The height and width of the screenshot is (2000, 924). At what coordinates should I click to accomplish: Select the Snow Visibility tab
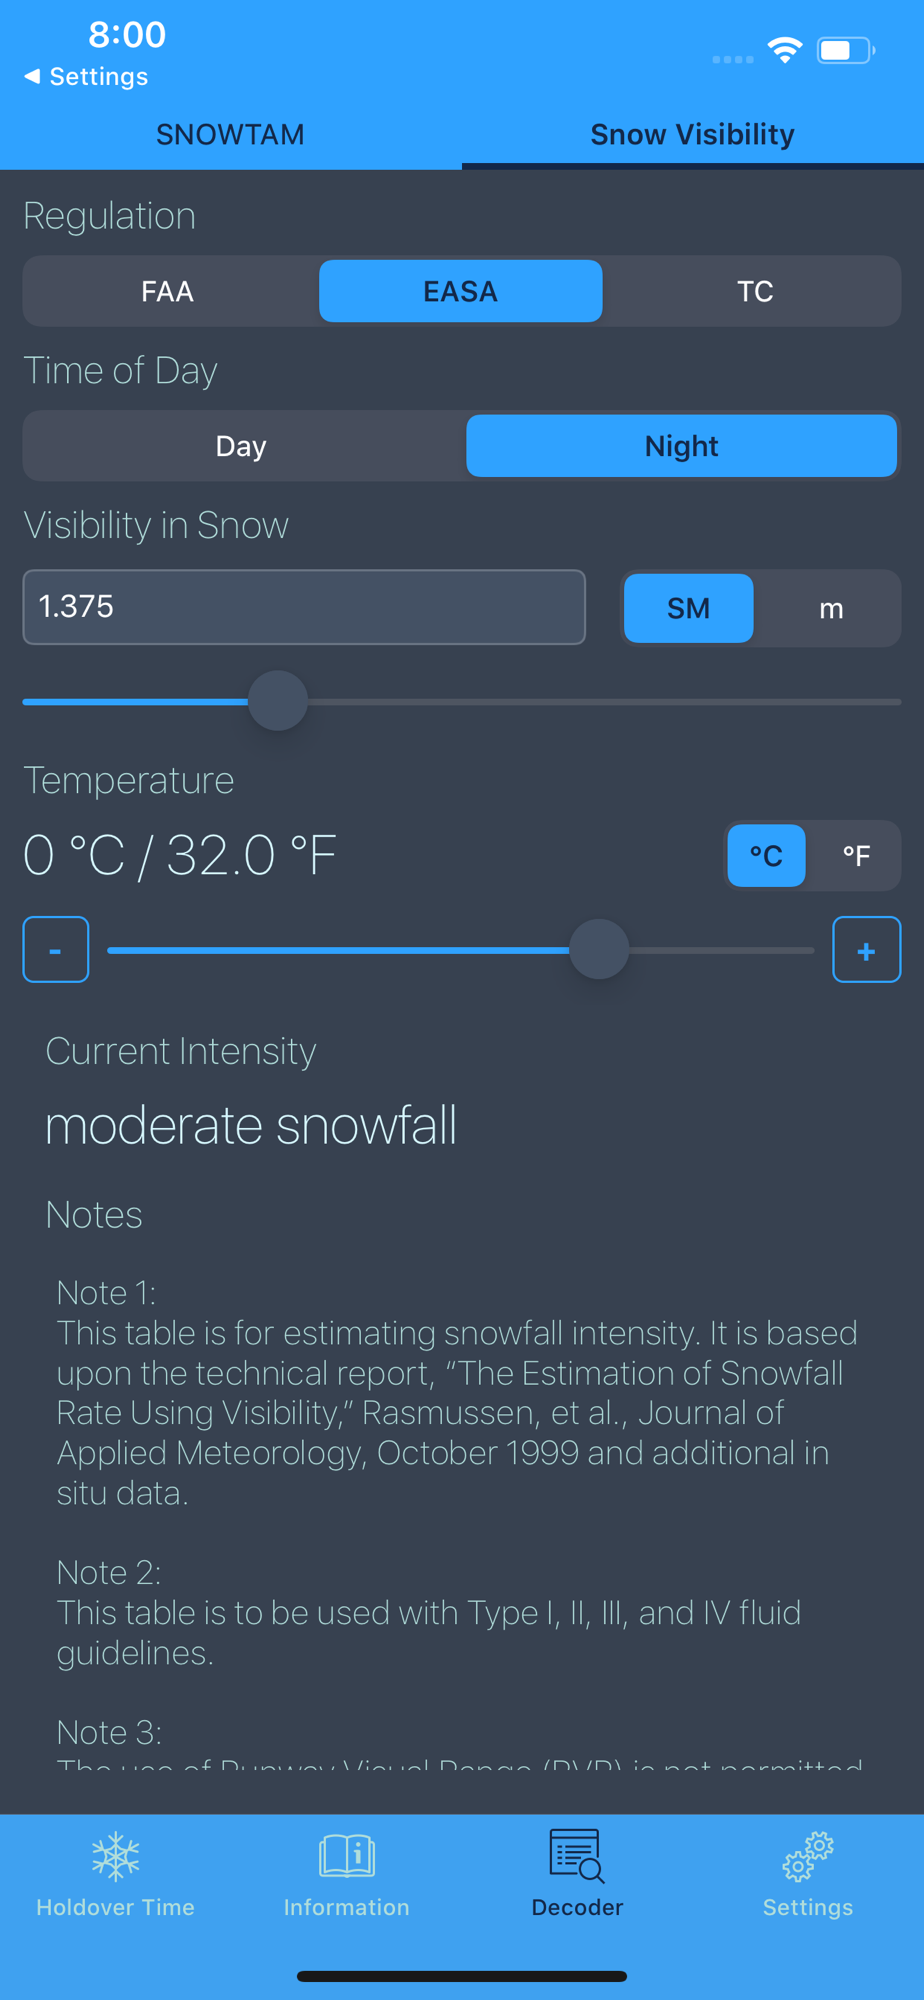pos(692,134)
